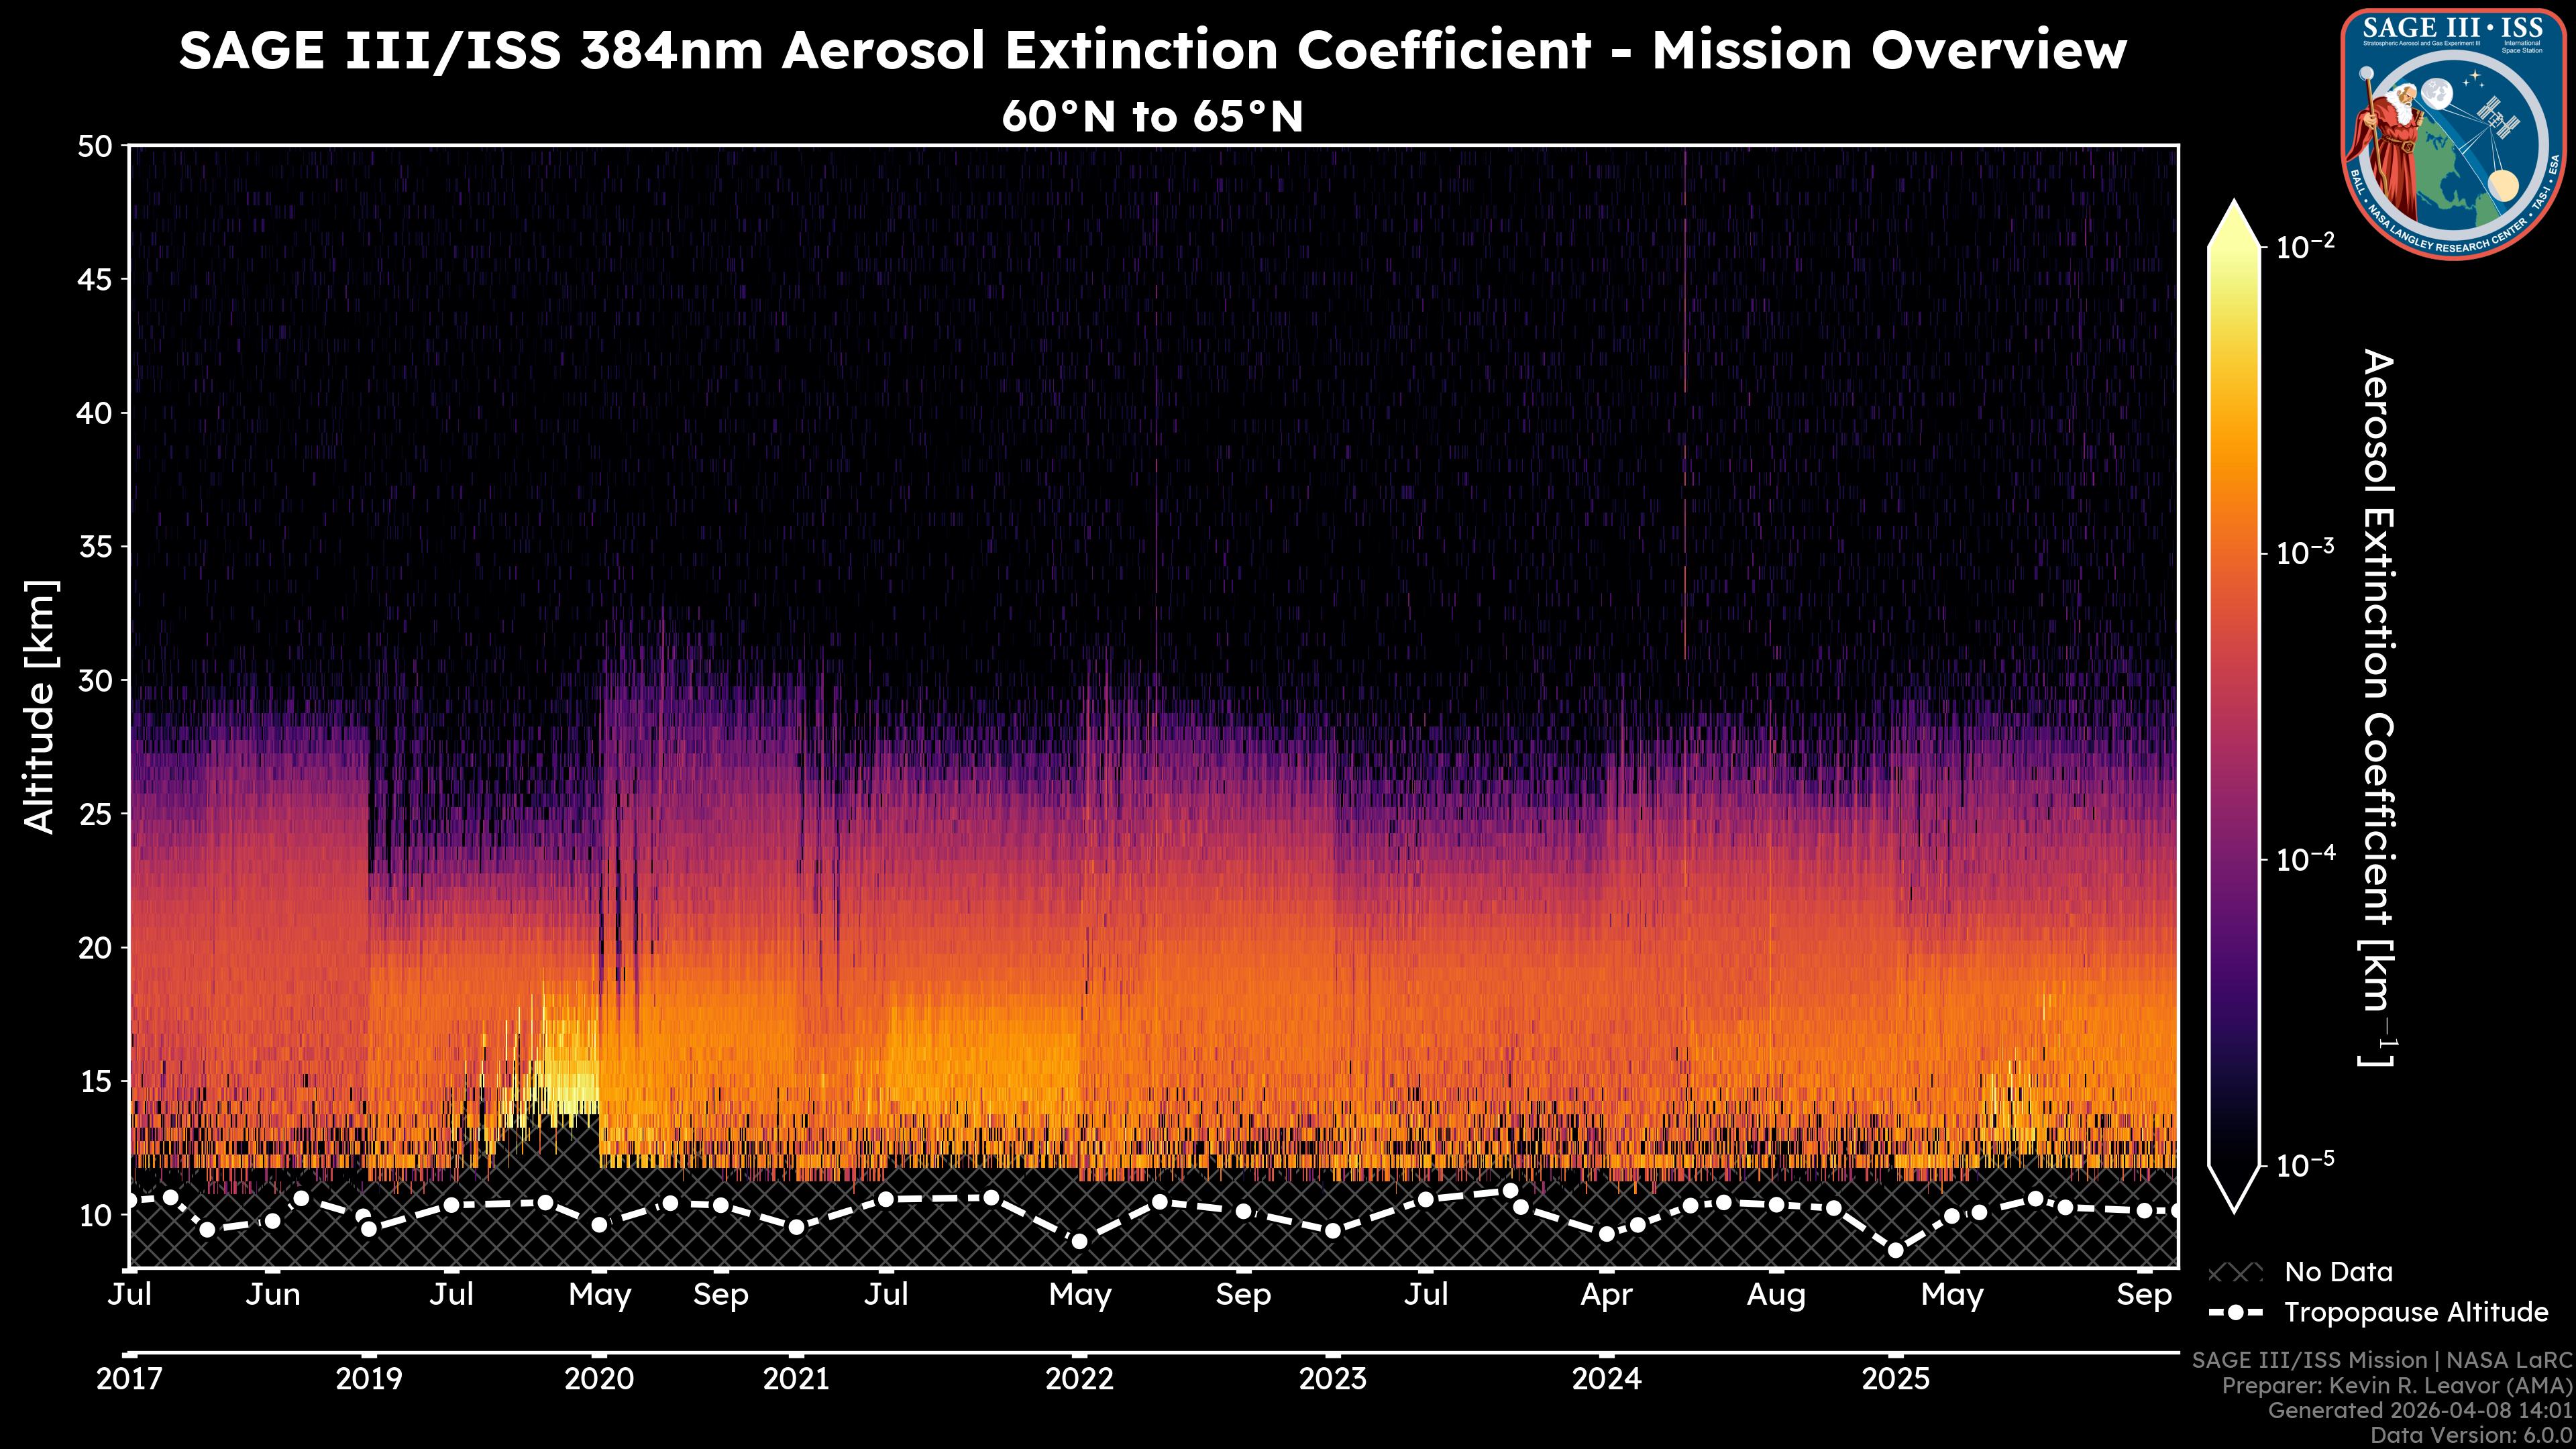2576x1449 pixels.
Task: Click the colorbar upper arrow tip
Action: click(x=2234, y=206)
